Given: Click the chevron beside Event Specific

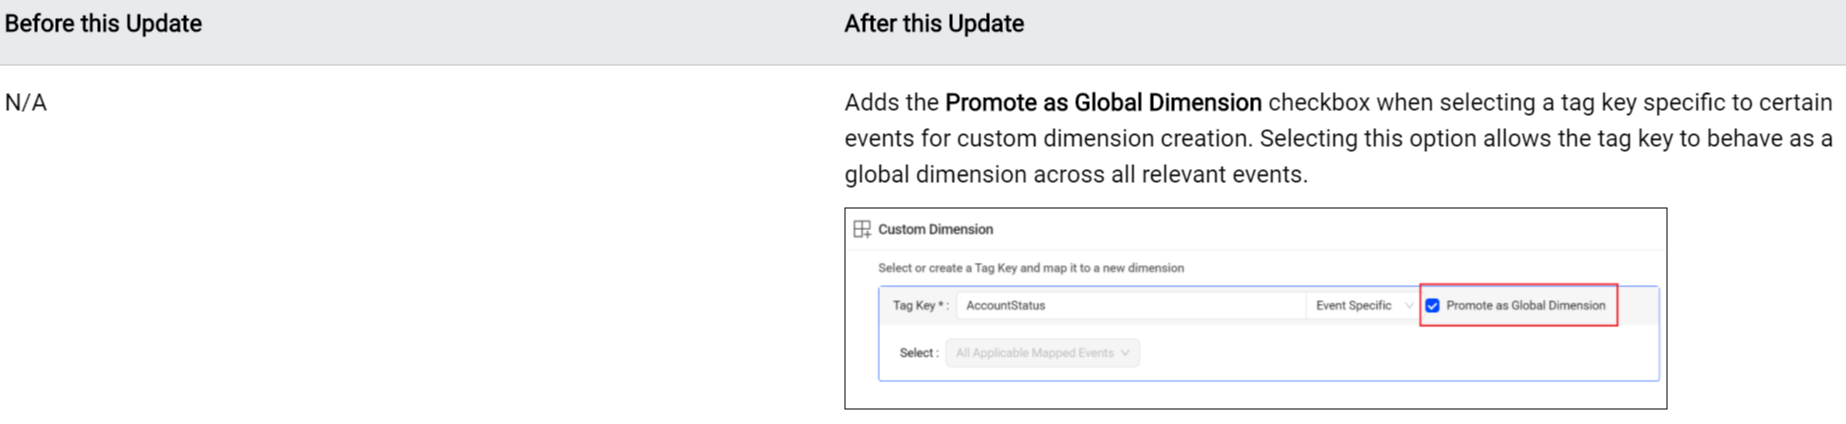Looking at the screenshot, I should coord(1408,306).
